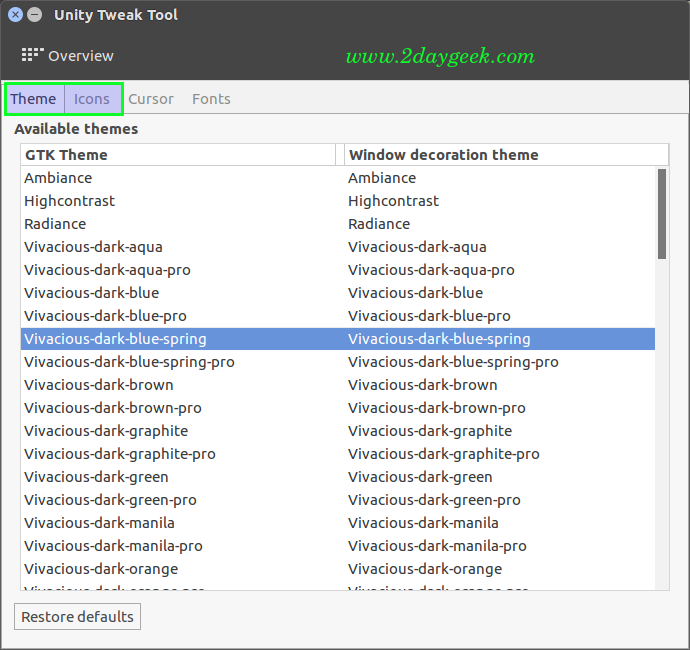This screenshot has height=650, width=690.
Task: Choose Vivacious-dark-manila-pro under Window decoration theme
Action: [437, 546]
